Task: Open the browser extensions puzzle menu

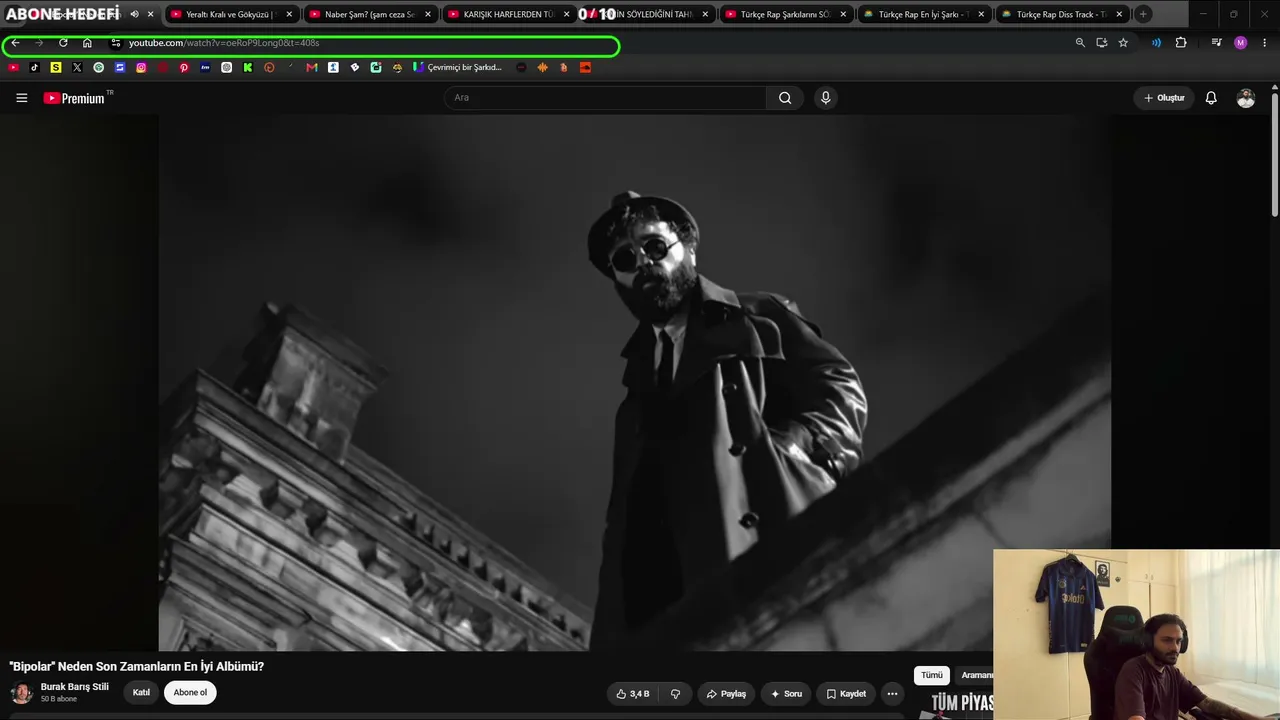Action: click(x=1181, y=43)
